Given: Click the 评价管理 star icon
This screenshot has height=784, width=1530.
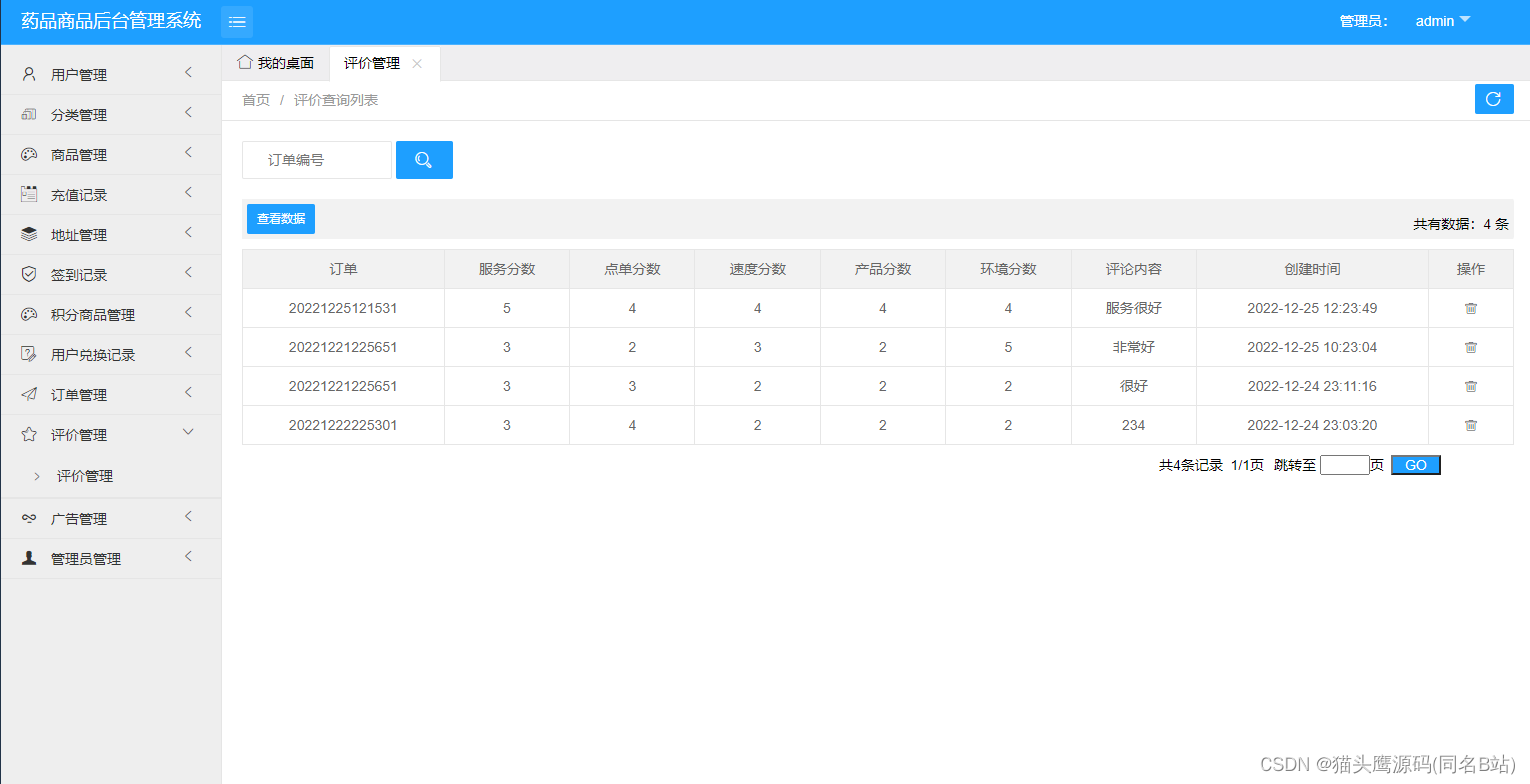Looking at the screenshot, I should point(29,434).
